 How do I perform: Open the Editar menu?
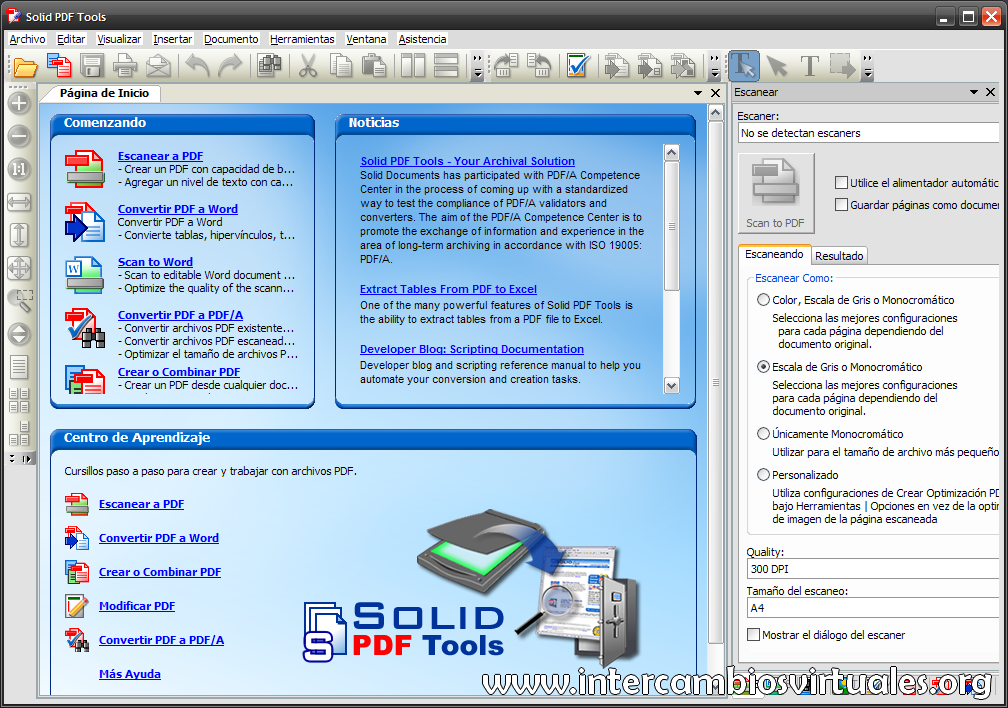[71, 39]
